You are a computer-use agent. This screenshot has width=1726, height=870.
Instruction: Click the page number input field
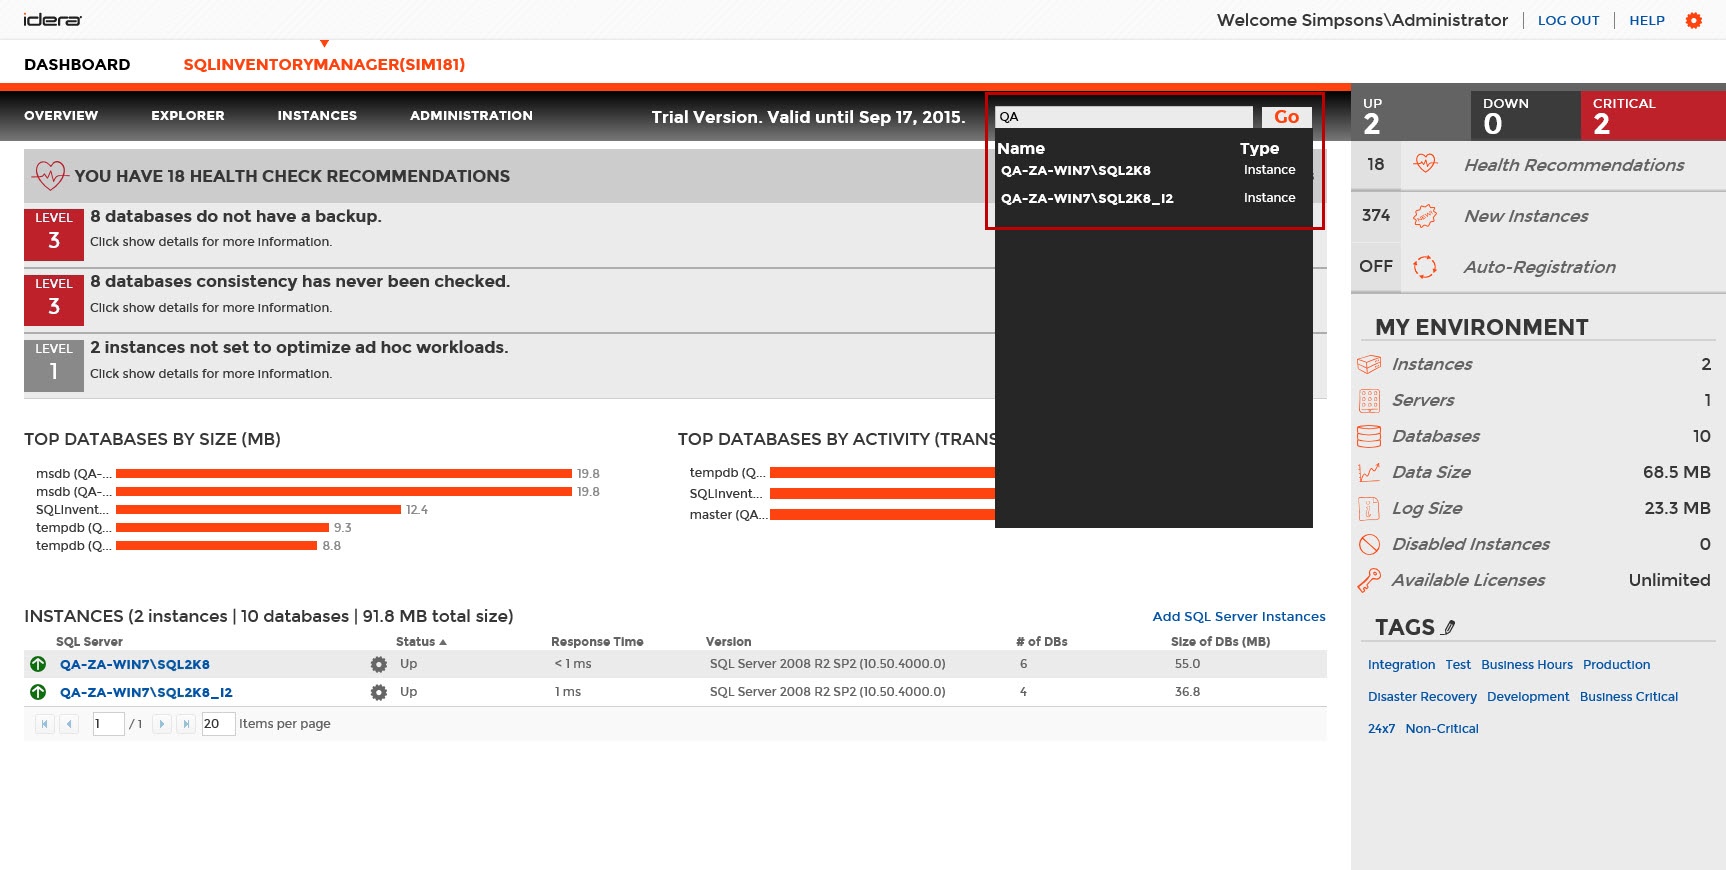coord(108,724)
